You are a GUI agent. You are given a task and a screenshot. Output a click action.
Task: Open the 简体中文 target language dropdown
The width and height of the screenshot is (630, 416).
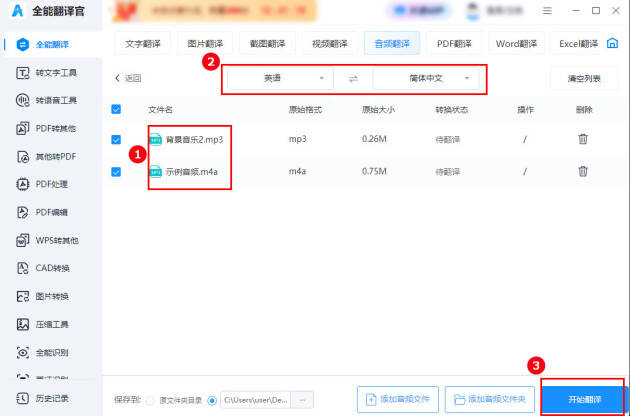[426, 78]
